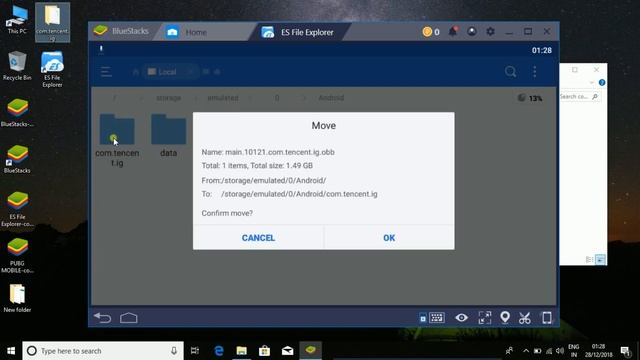Select the Android breadcrumb
Screen dimensions: 640x360
331,98
